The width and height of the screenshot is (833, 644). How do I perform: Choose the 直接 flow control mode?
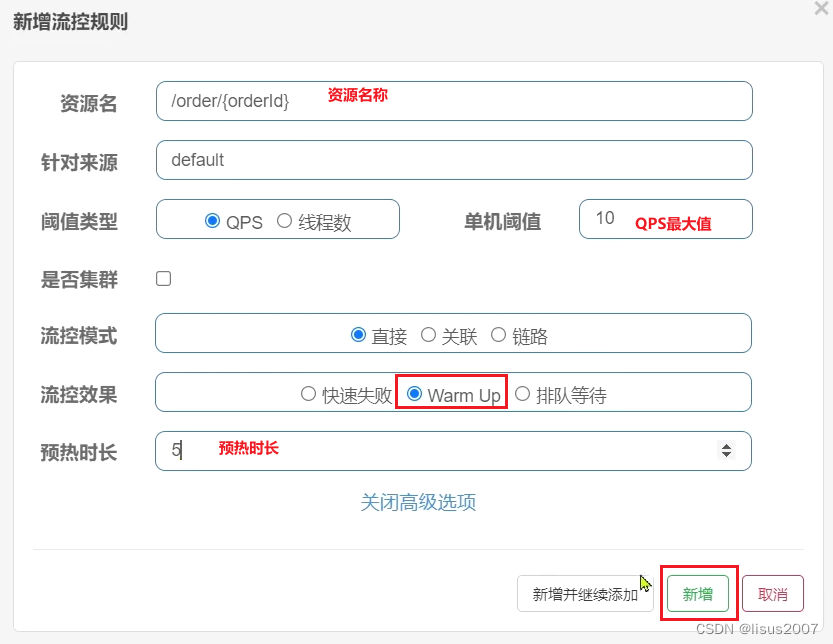click(360, 333)
